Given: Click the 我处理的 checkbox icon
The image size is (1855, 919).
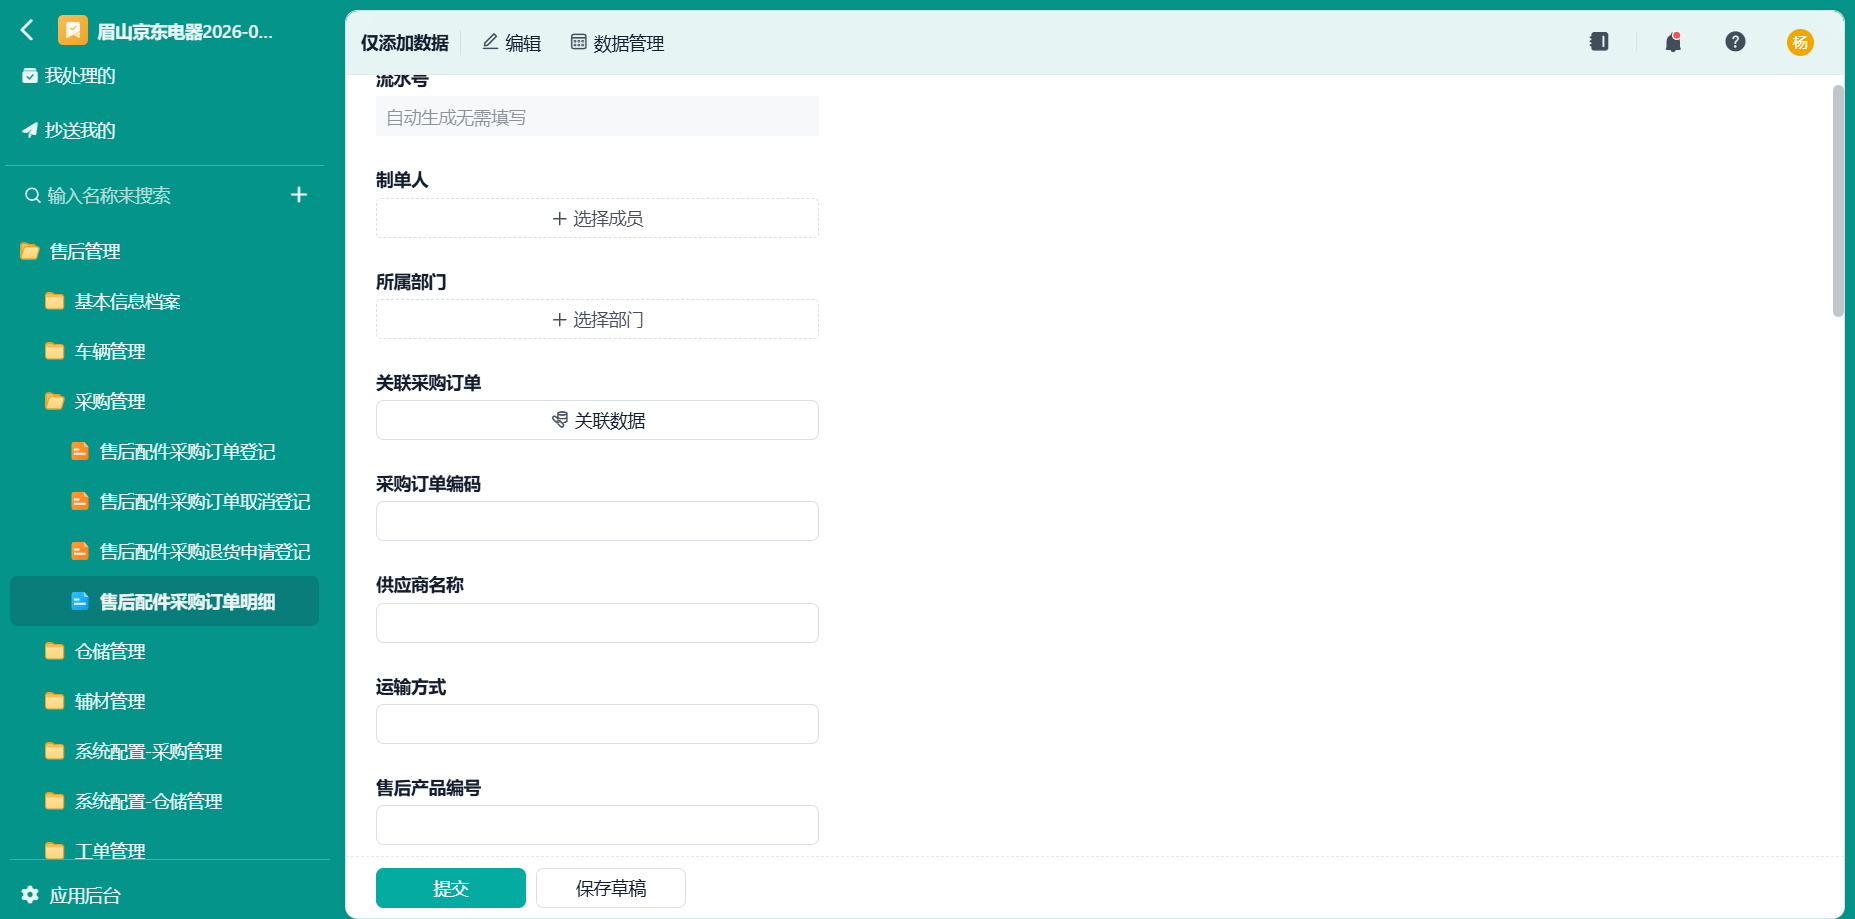Looking at the screenshot, I should click(30, 76).
